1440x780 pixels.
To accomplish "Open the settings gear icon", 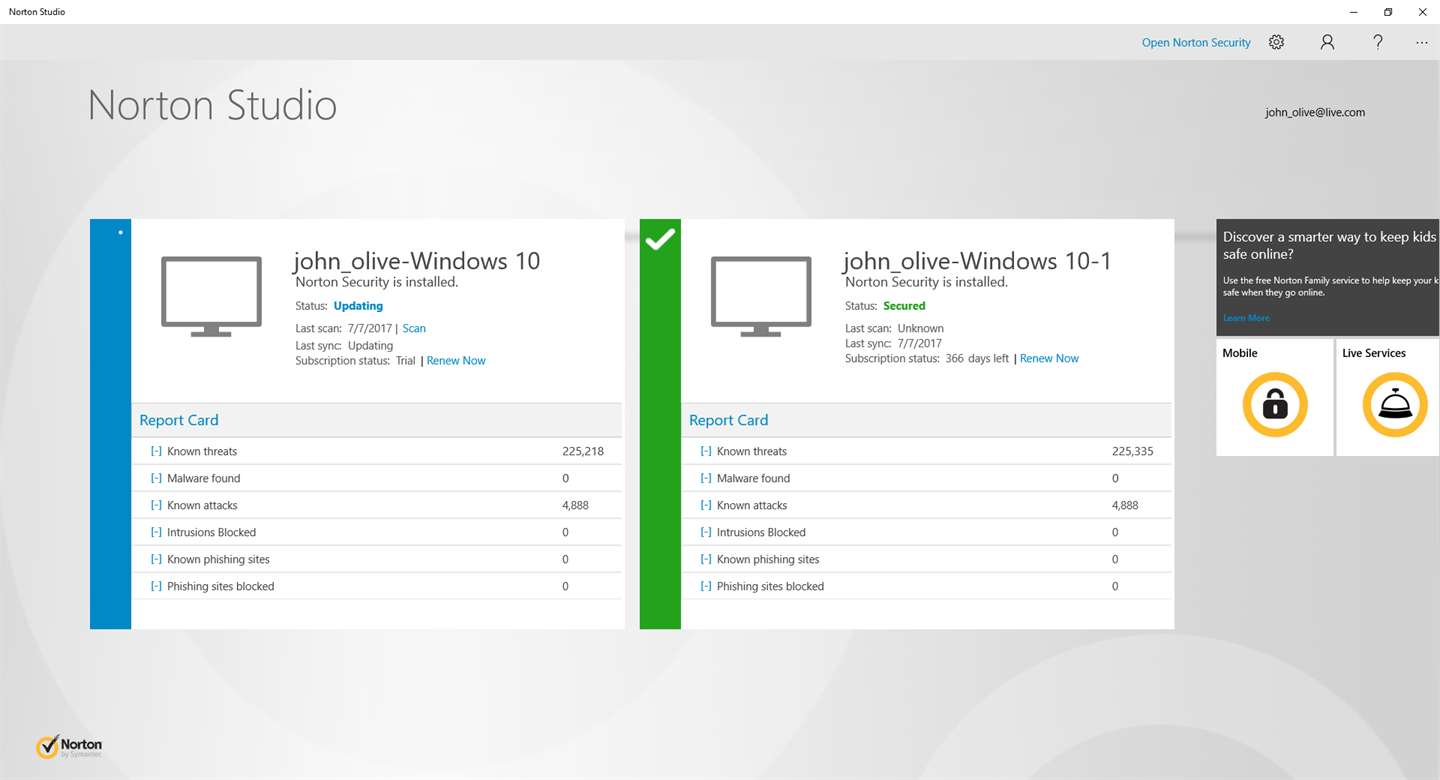I will (x=1276, y=42).
